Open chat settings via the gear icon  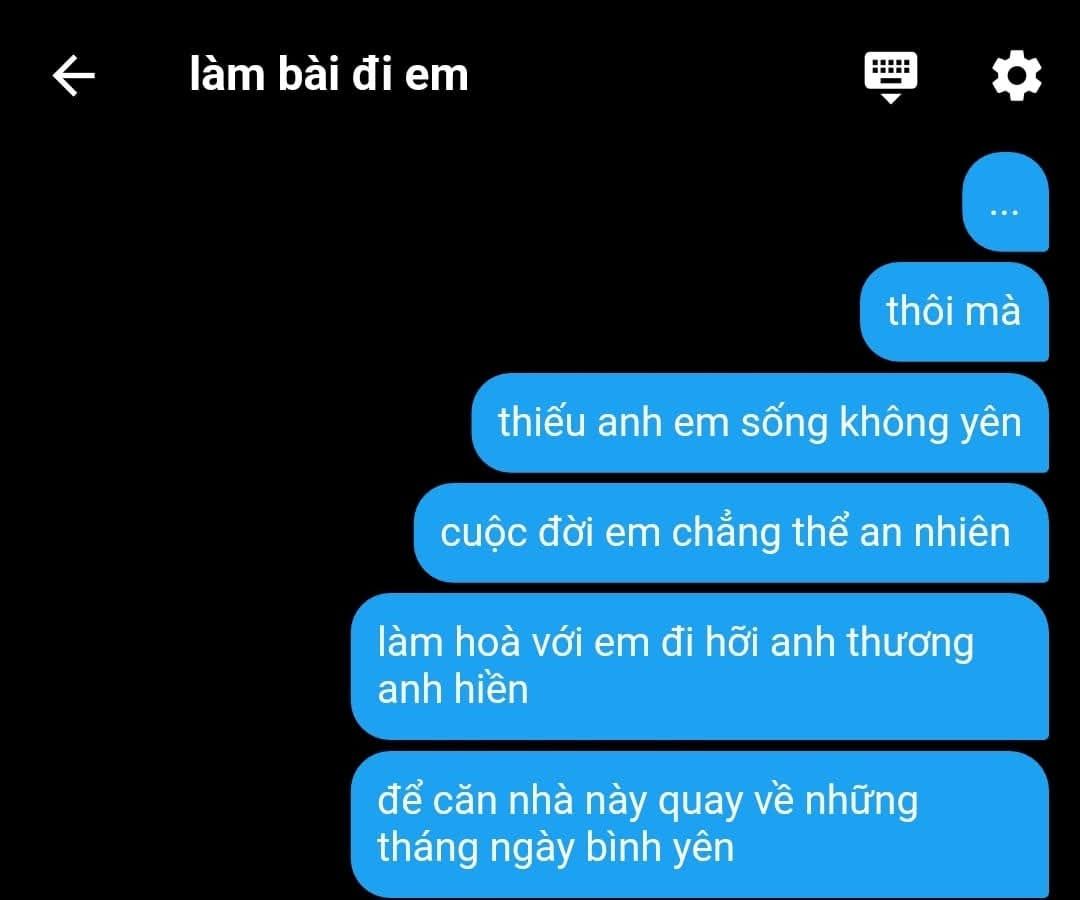click(x=1017, y=75)
